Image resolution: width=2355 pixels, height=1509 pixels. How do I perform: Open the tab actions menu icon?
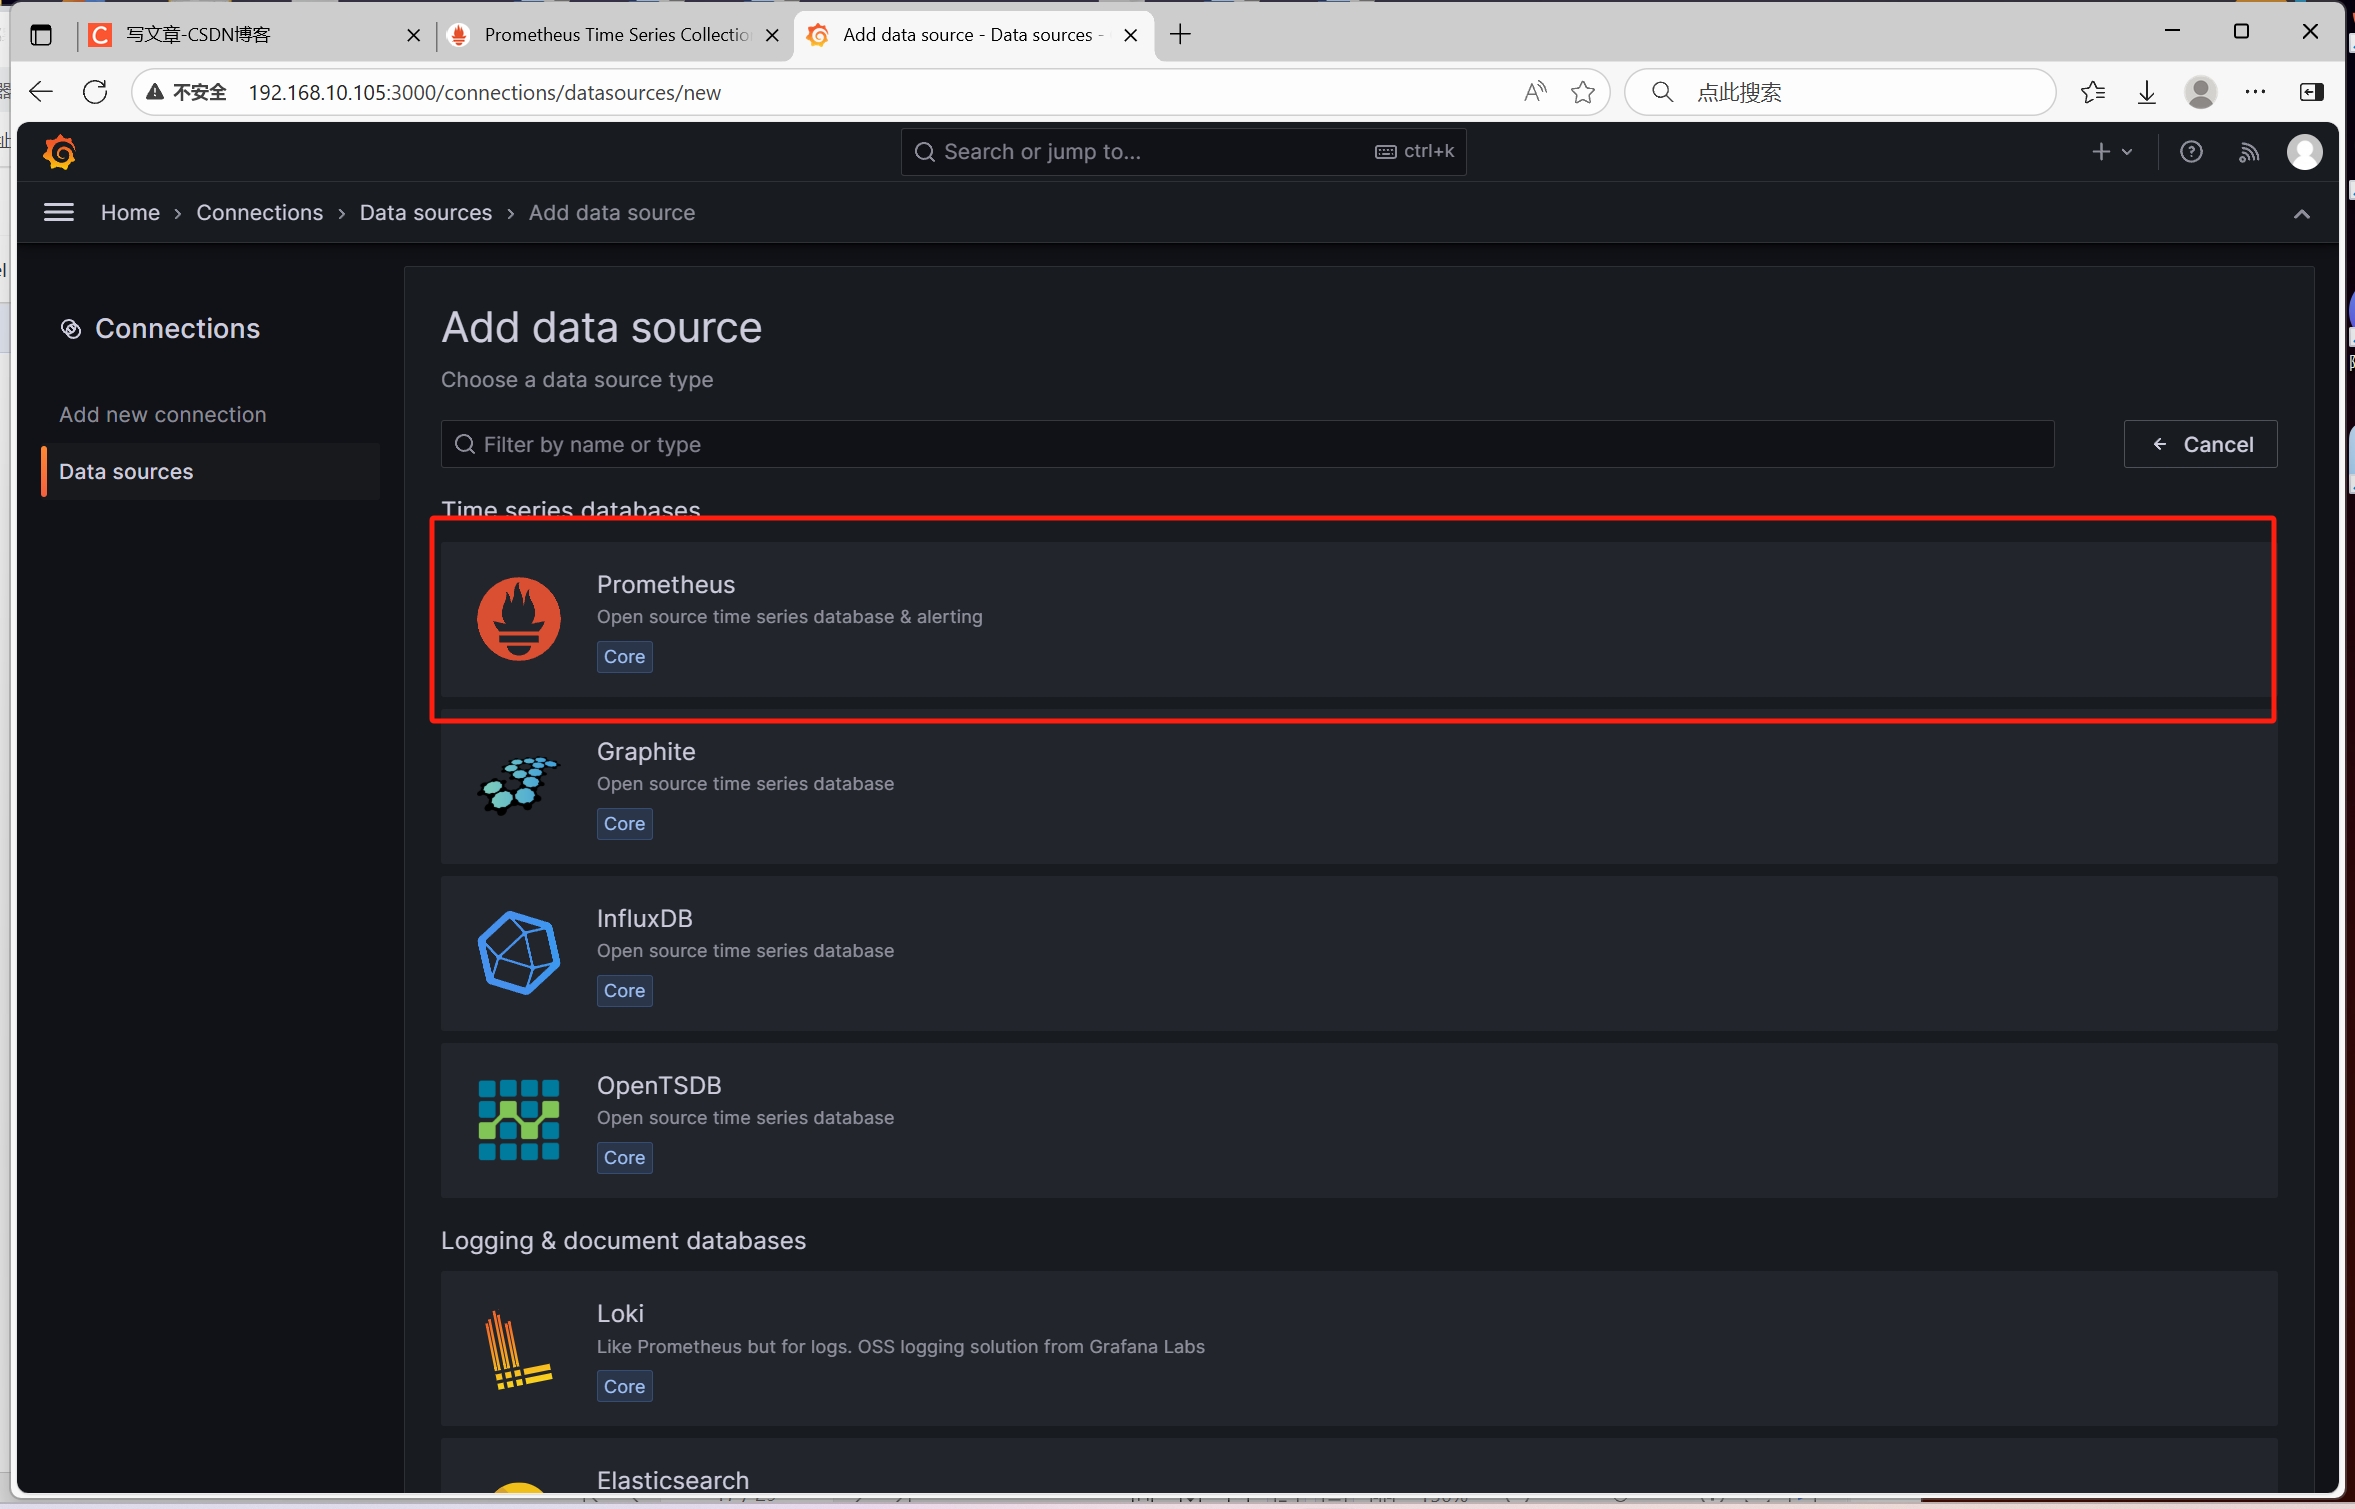[41, 35]
